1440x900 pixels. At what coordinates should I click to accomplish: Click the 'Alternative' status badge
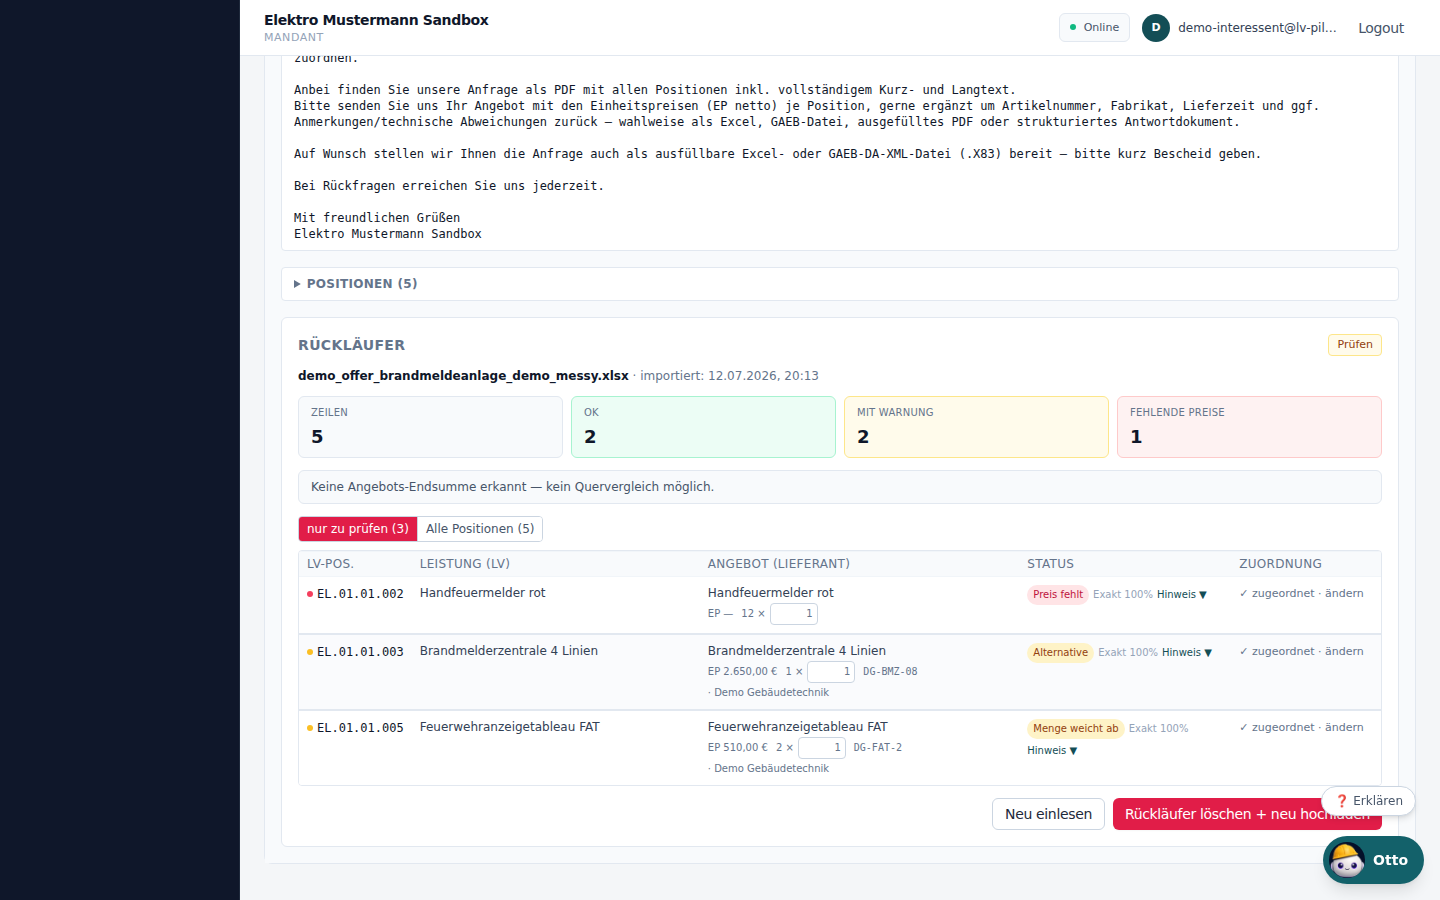coord(1060,653)
